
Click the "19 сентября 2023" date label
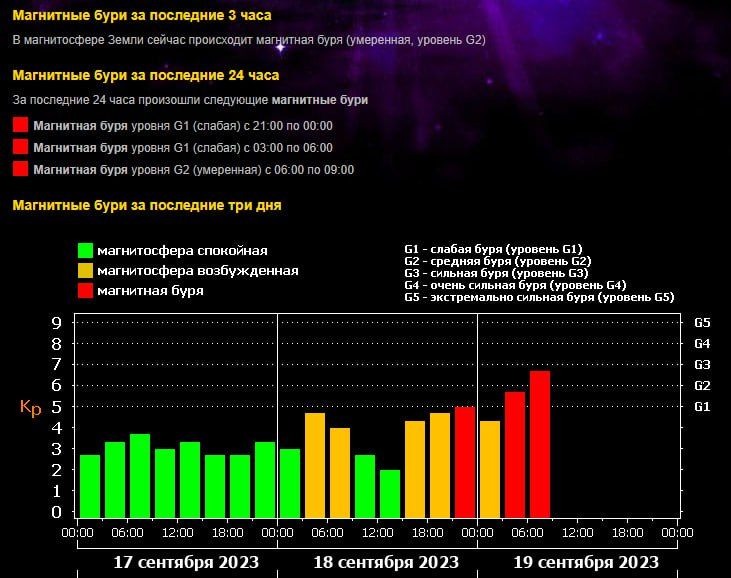click(586, 562)
